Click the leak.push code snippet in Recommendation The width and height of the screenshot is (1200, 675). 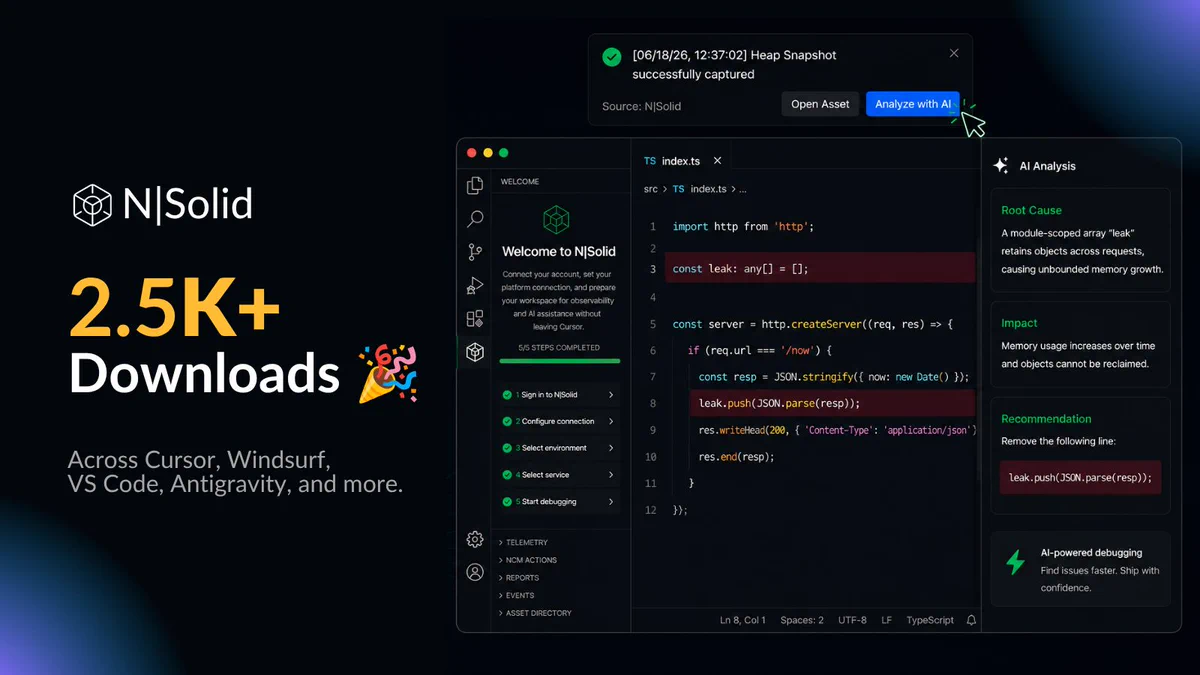[x=1080, y=478]
